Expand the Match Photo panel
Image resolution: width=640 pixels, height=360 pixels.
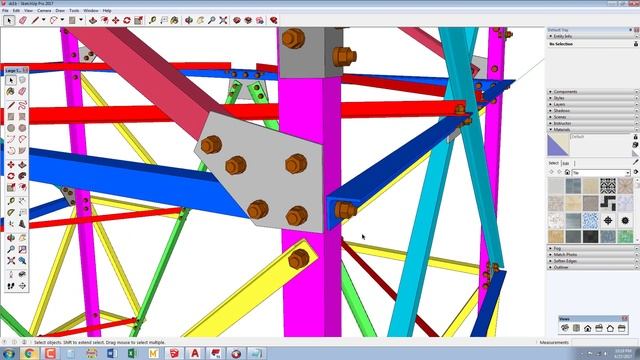coord(592,255)
